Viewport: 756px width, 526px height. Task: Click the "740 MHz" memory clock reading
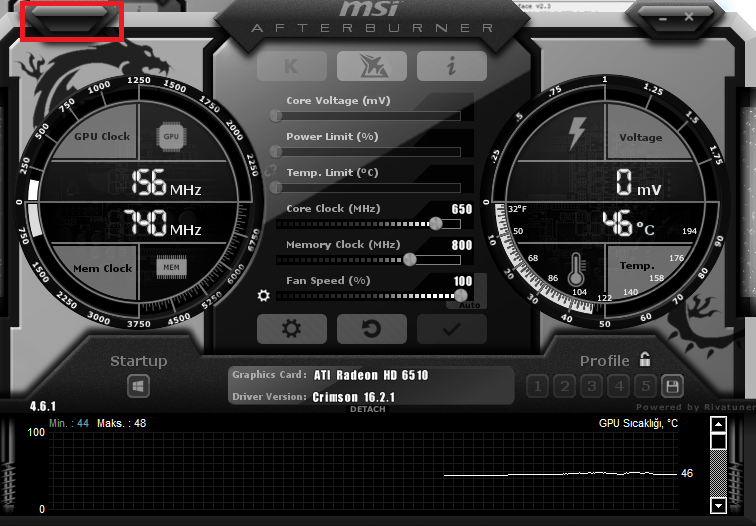[x=162, y=223]
